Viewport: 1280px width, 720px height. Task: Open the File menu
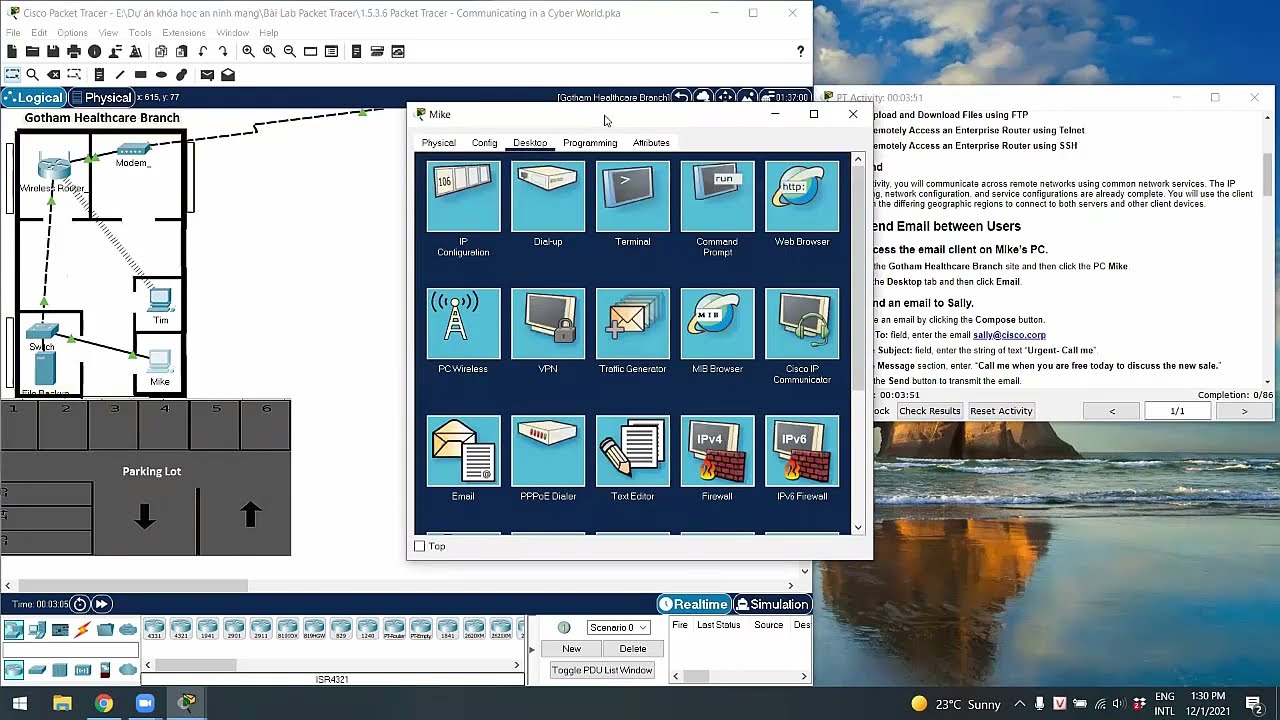tap(13, 33)
